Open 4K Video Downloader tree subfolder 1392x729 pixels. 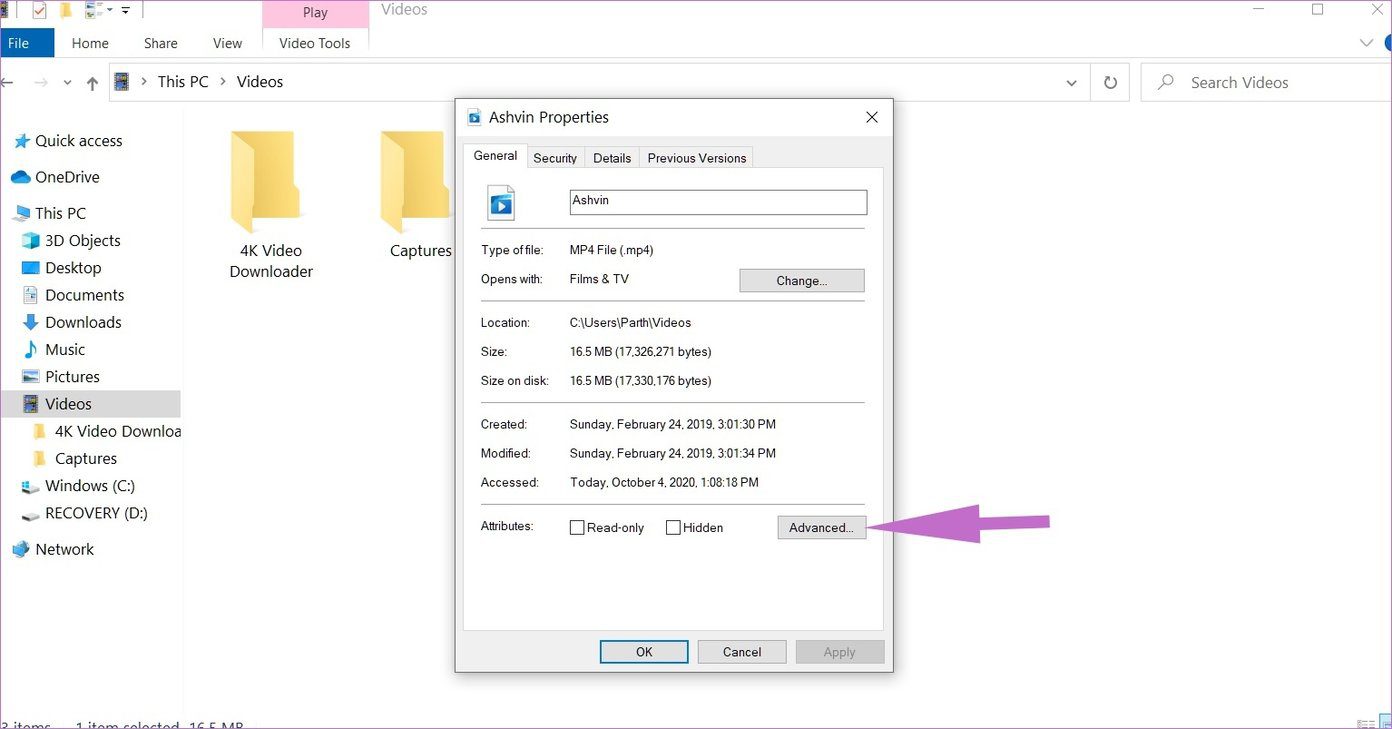click(117, 431)
